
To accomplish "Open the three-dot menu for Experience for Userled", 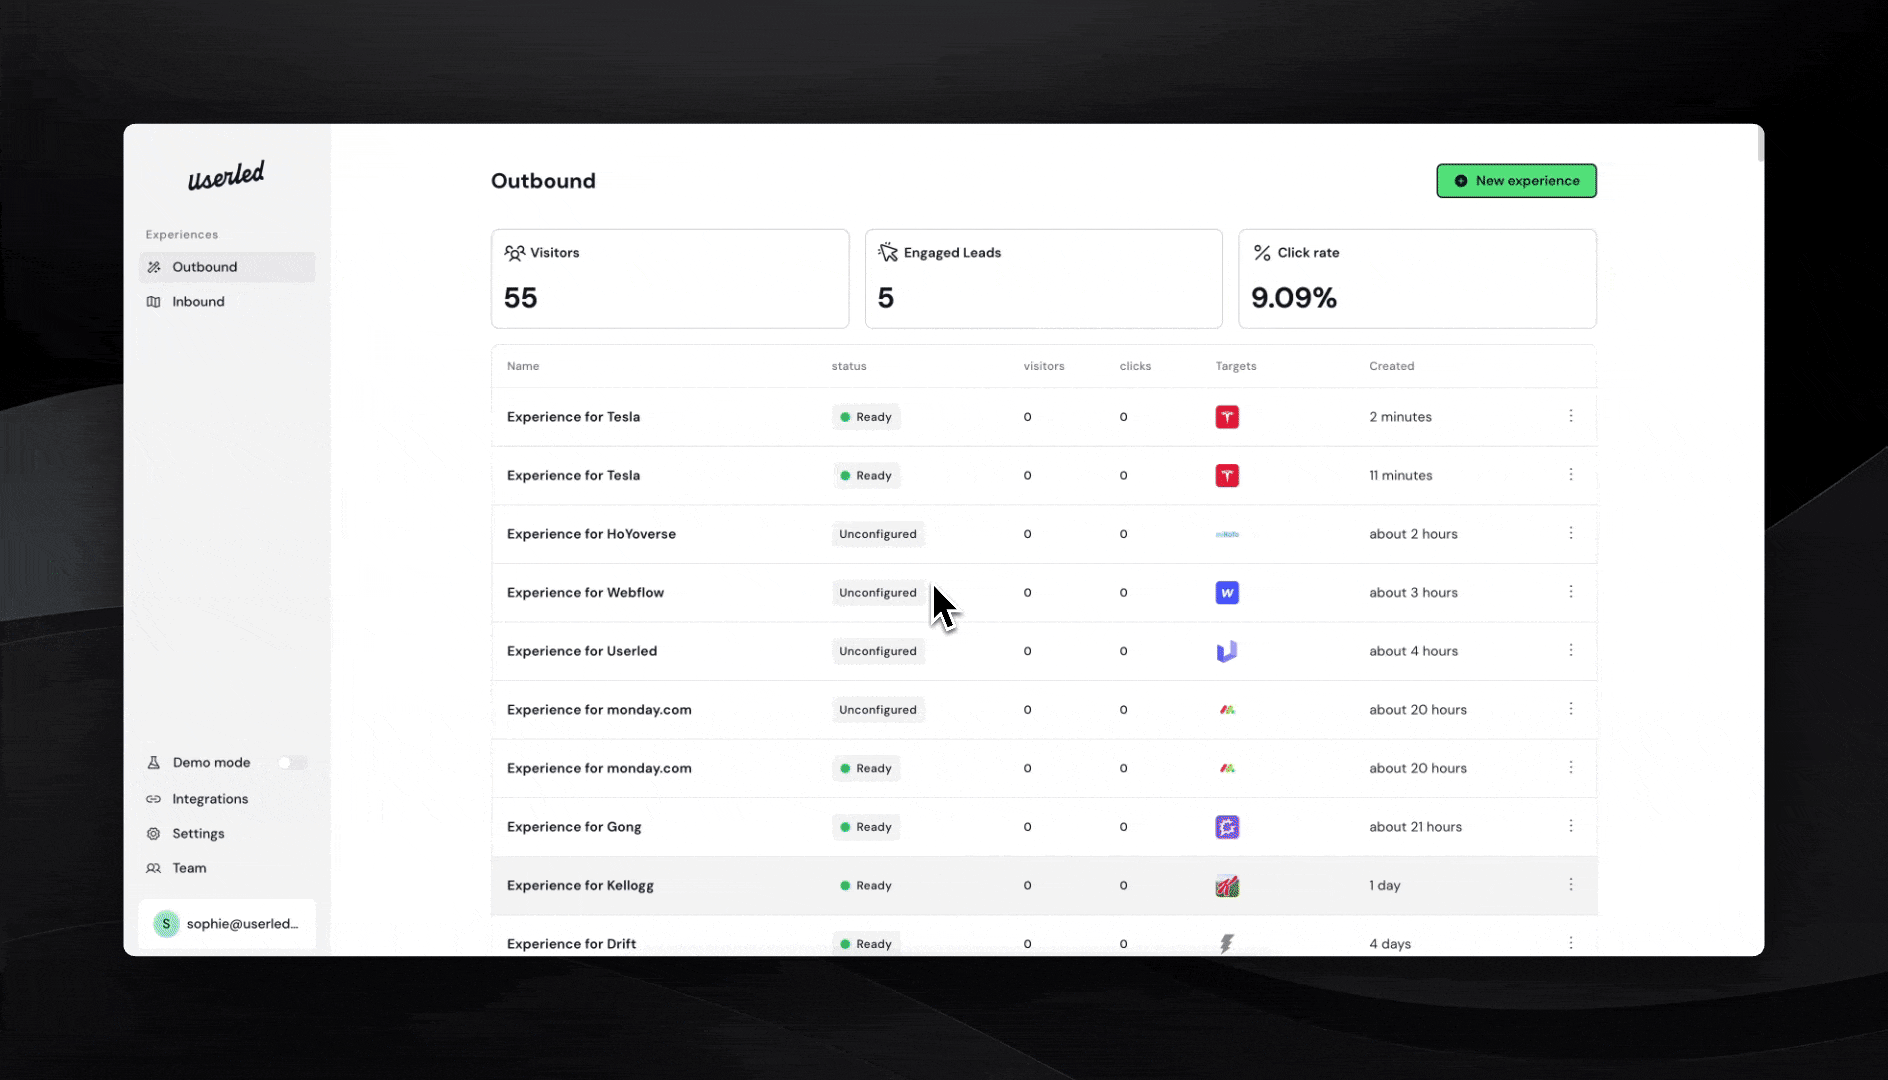I will click(1571, 650).
